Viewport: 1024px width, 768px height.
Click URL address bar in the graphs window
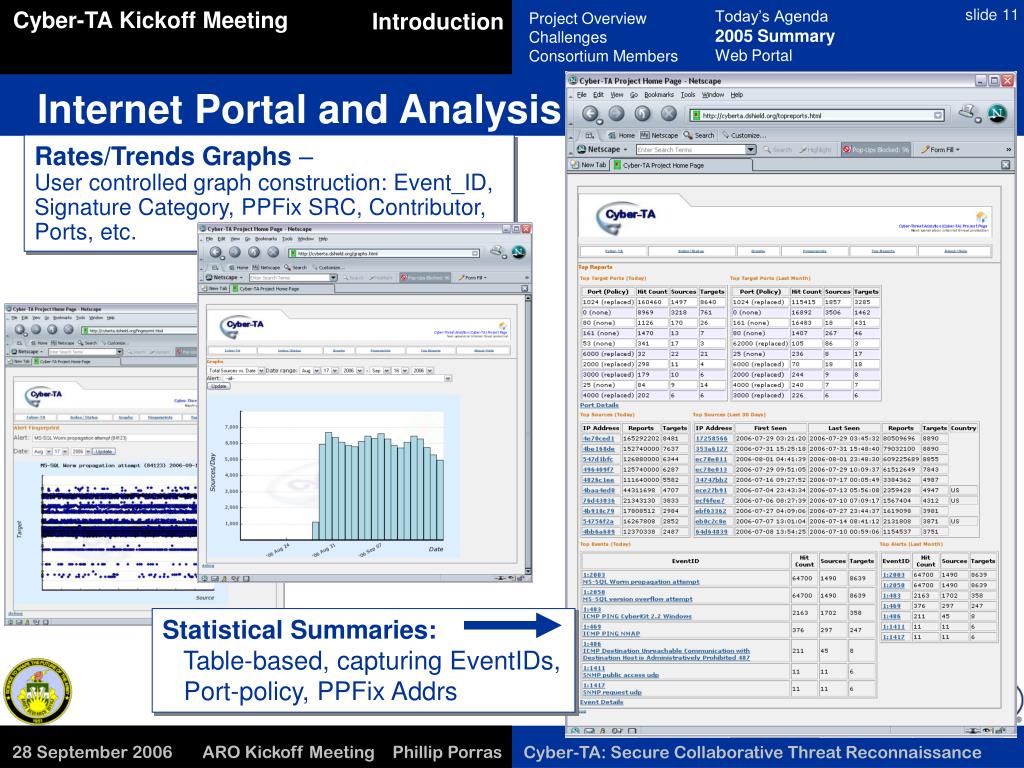[384, 253]
